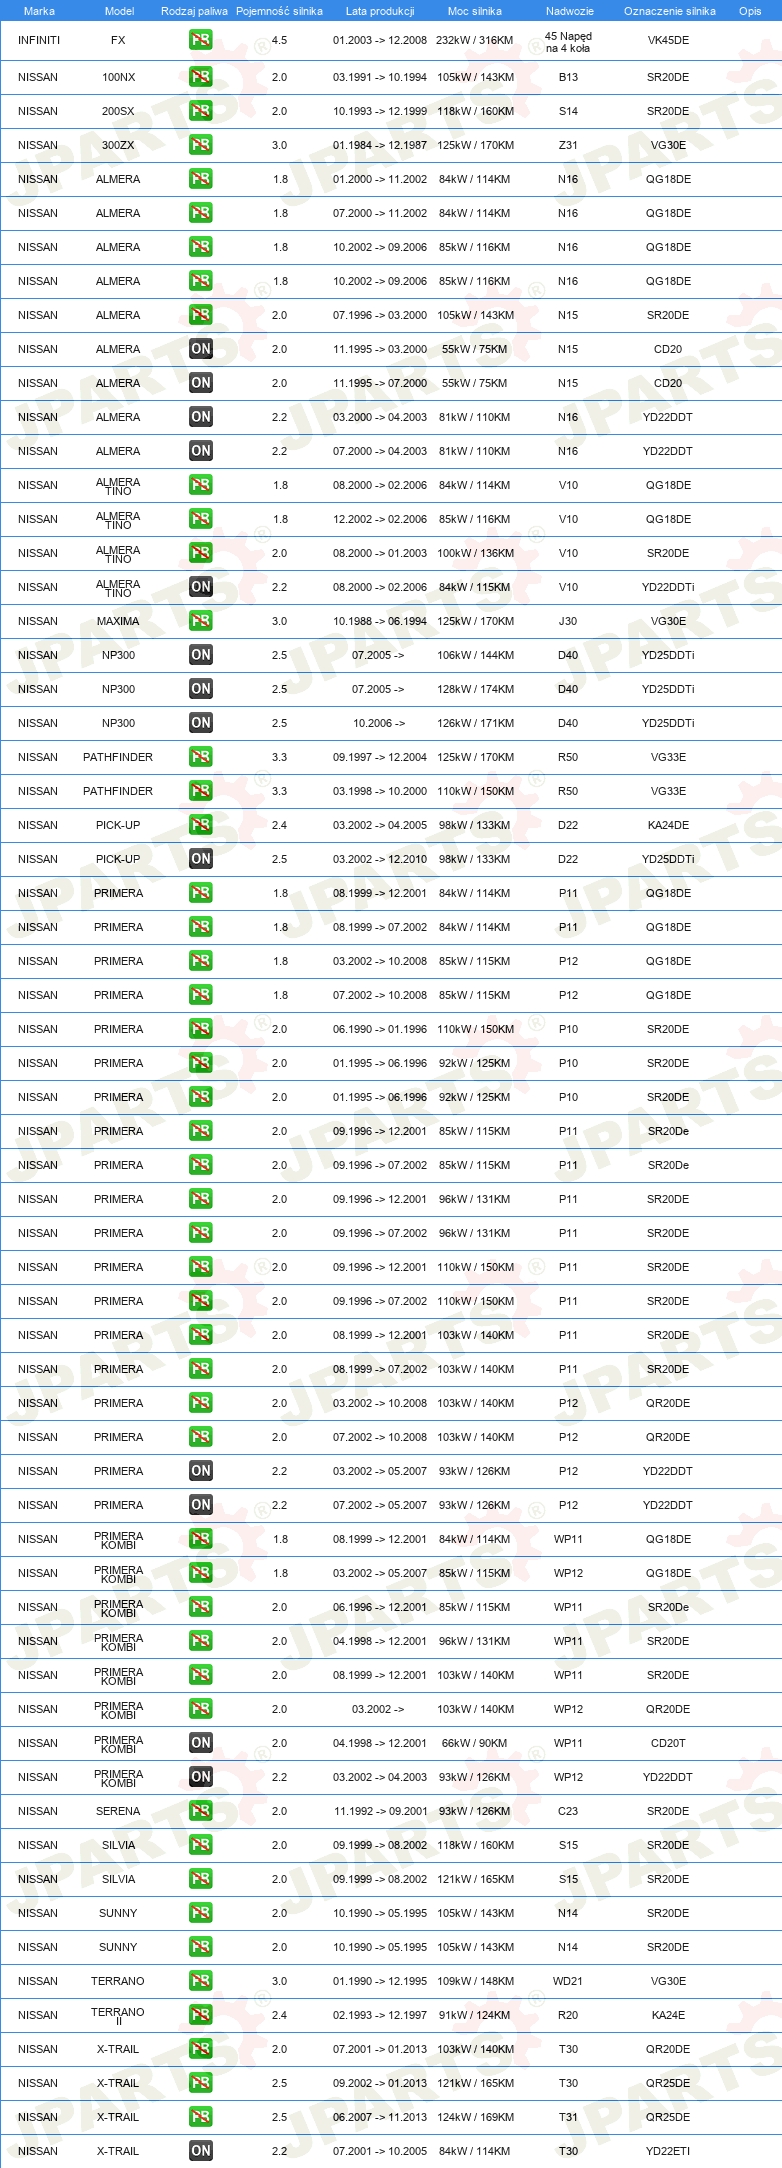Click power value 66kW / 90KM

pyautogui.click(x=475, y=1743)
